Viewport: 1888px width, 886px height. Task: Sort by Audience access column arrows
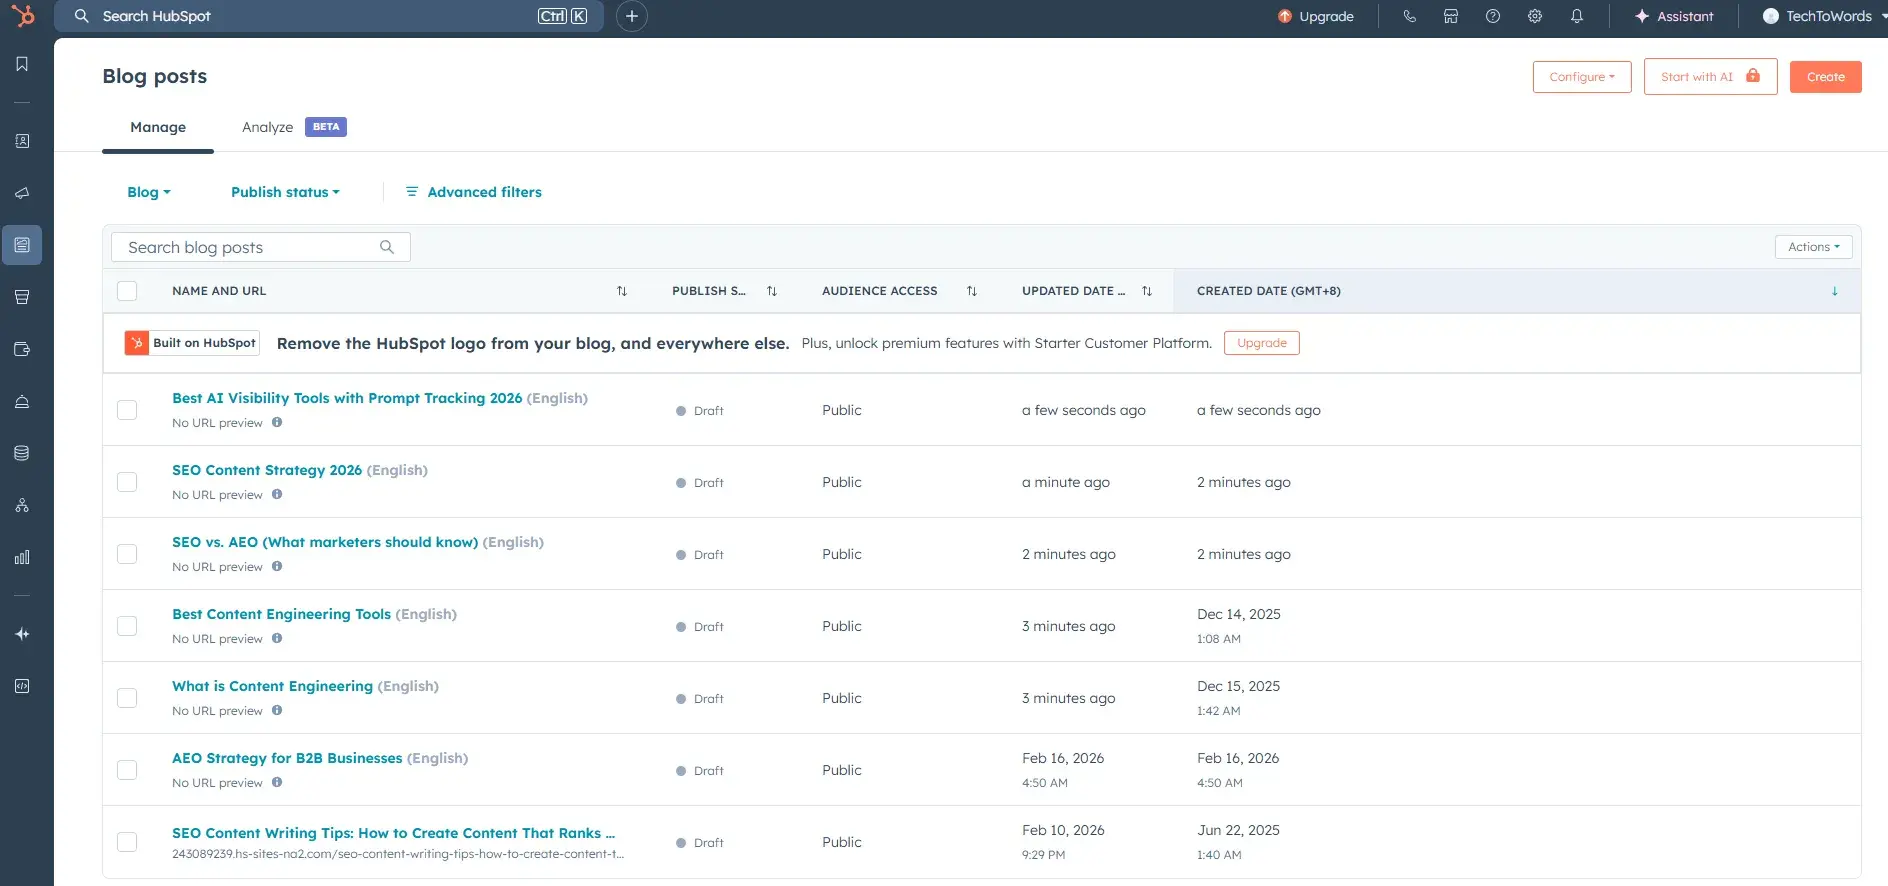972,291
